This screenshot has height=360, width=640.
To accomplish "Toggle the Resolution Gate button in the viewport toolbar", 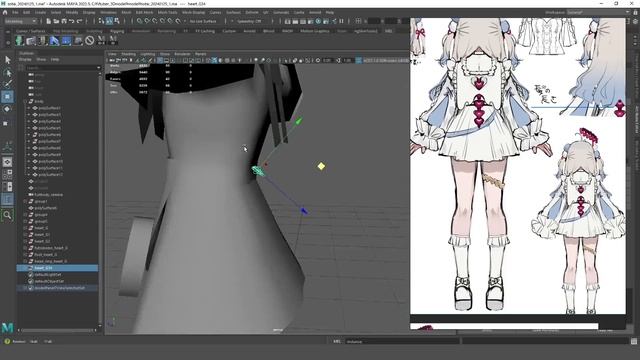I will pos(173,60).
